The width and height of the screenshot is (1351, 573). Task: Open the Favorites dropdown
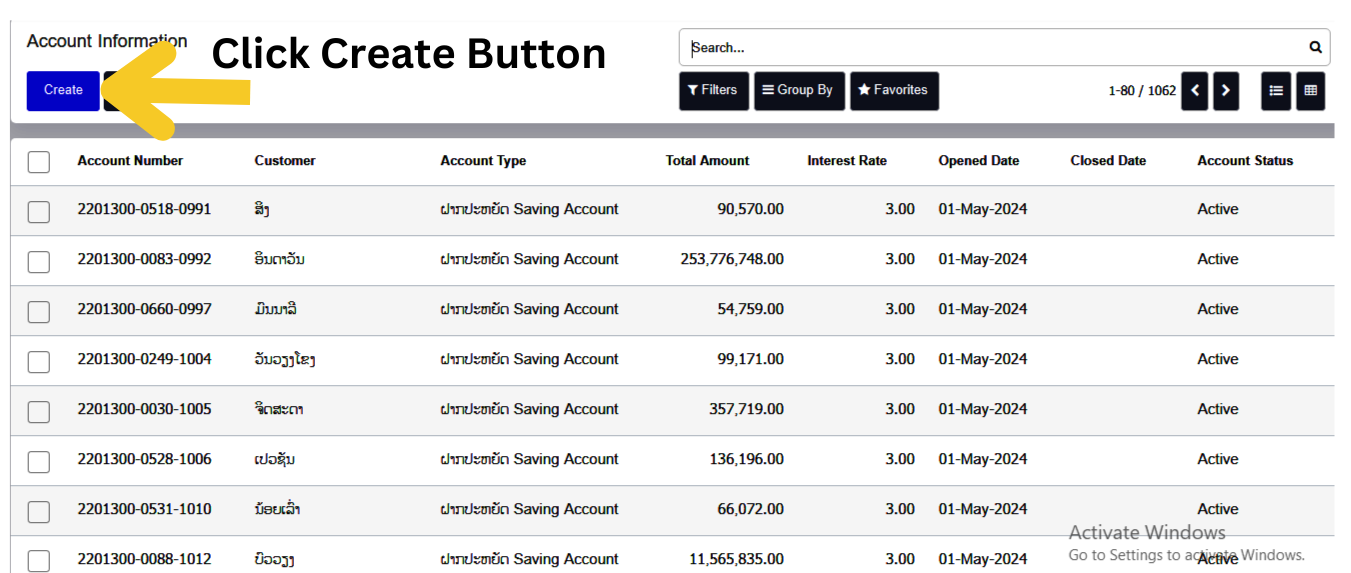tap(893, 90)
